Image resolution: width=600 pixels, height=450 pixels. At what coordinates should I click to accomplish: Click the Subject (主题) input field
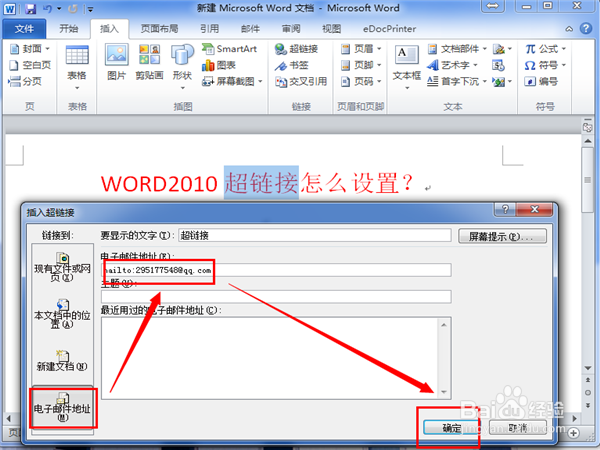[x=276, y=297]
